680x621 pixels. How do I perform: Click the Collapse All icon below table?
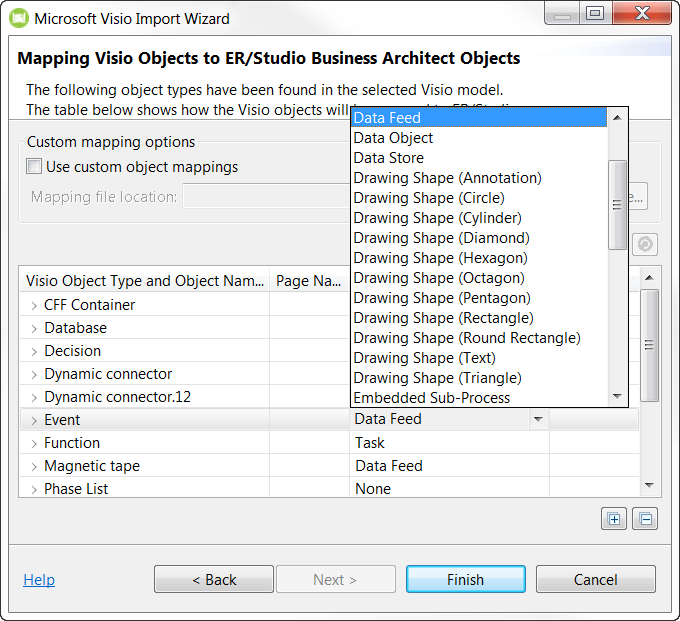645,519
